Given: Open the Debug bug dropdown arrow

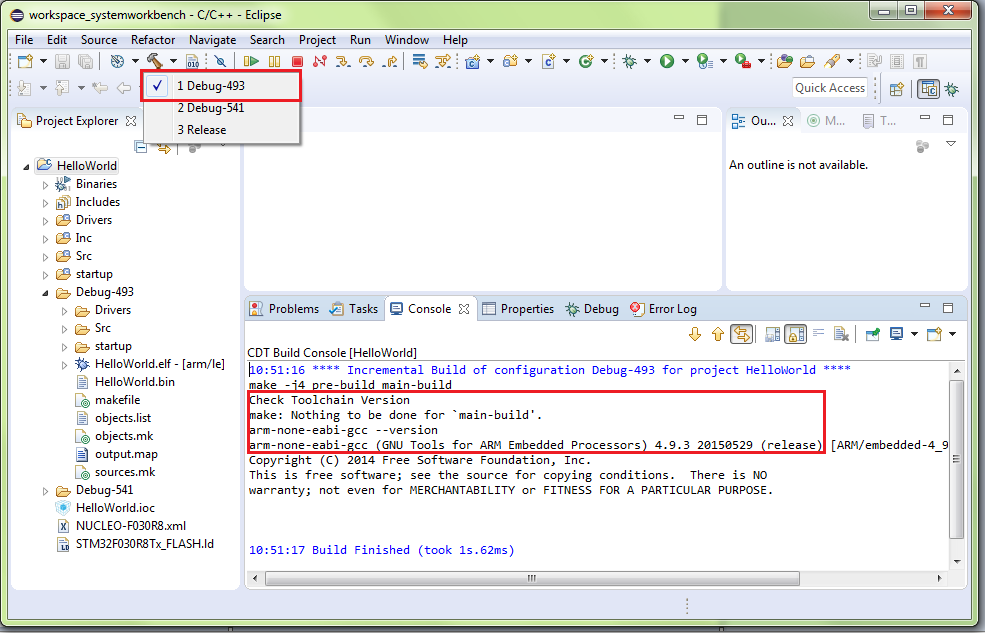Looking at the screenshot, I should click(x=647, y=61).
